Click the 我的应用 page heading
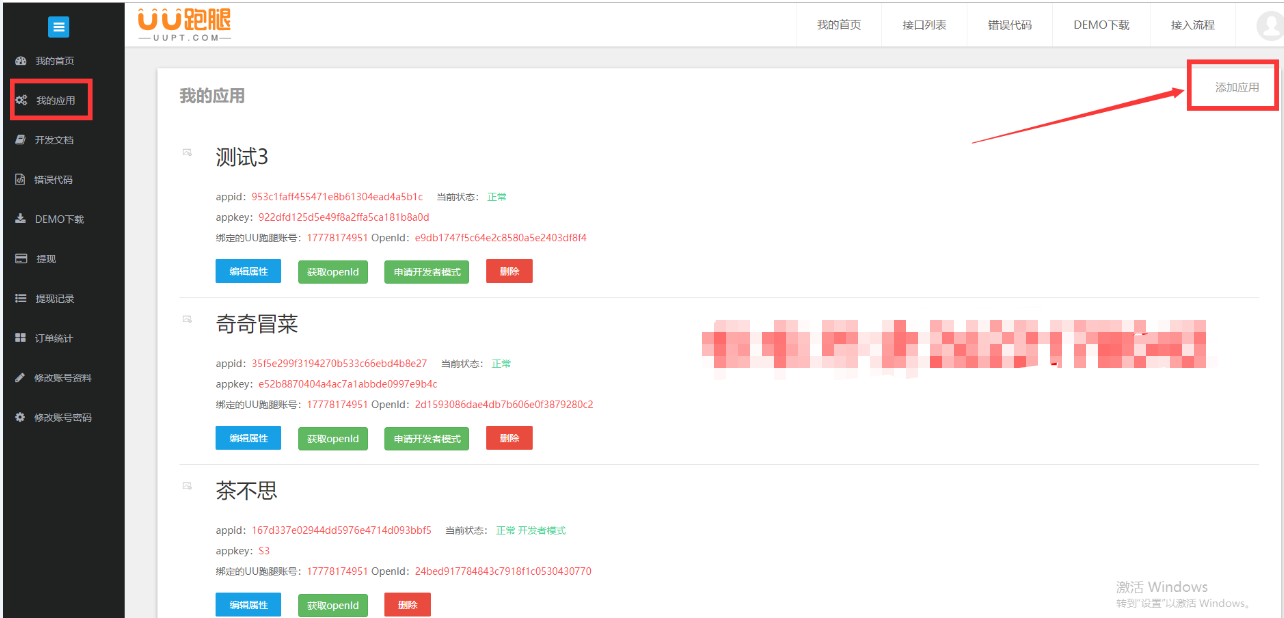The height and width of the screenshot is (618, 1284). (212, 96)
